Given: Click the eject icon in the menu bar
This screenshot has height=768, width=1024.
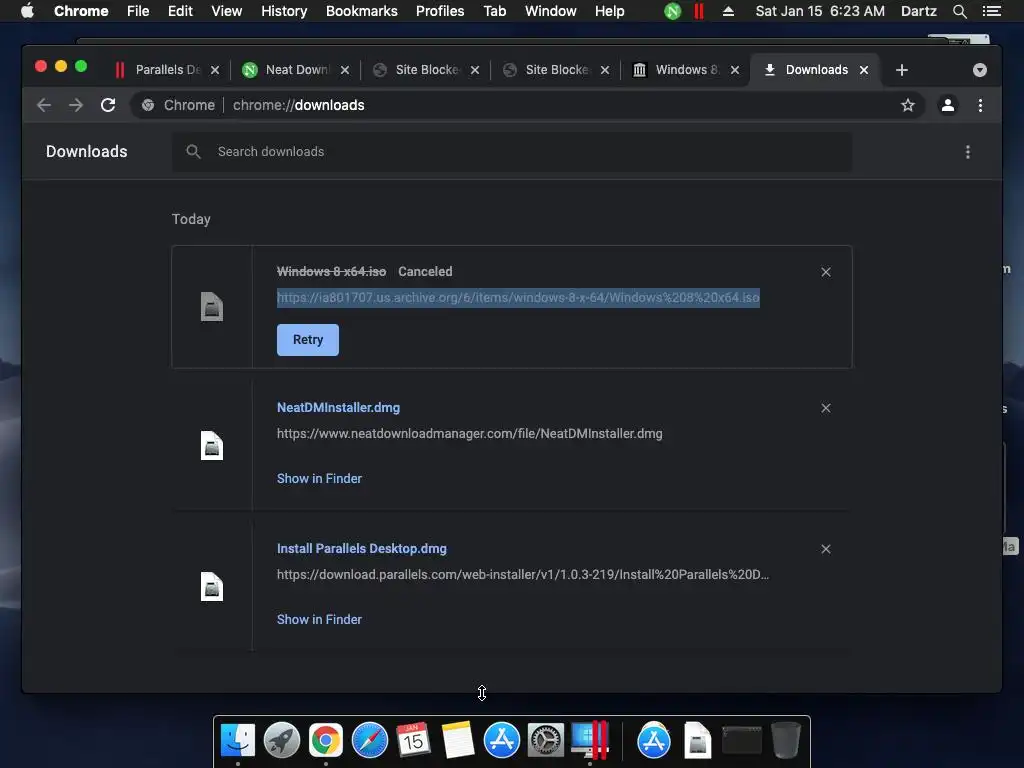Looking at the screenshot, I should tap(728, 11).
